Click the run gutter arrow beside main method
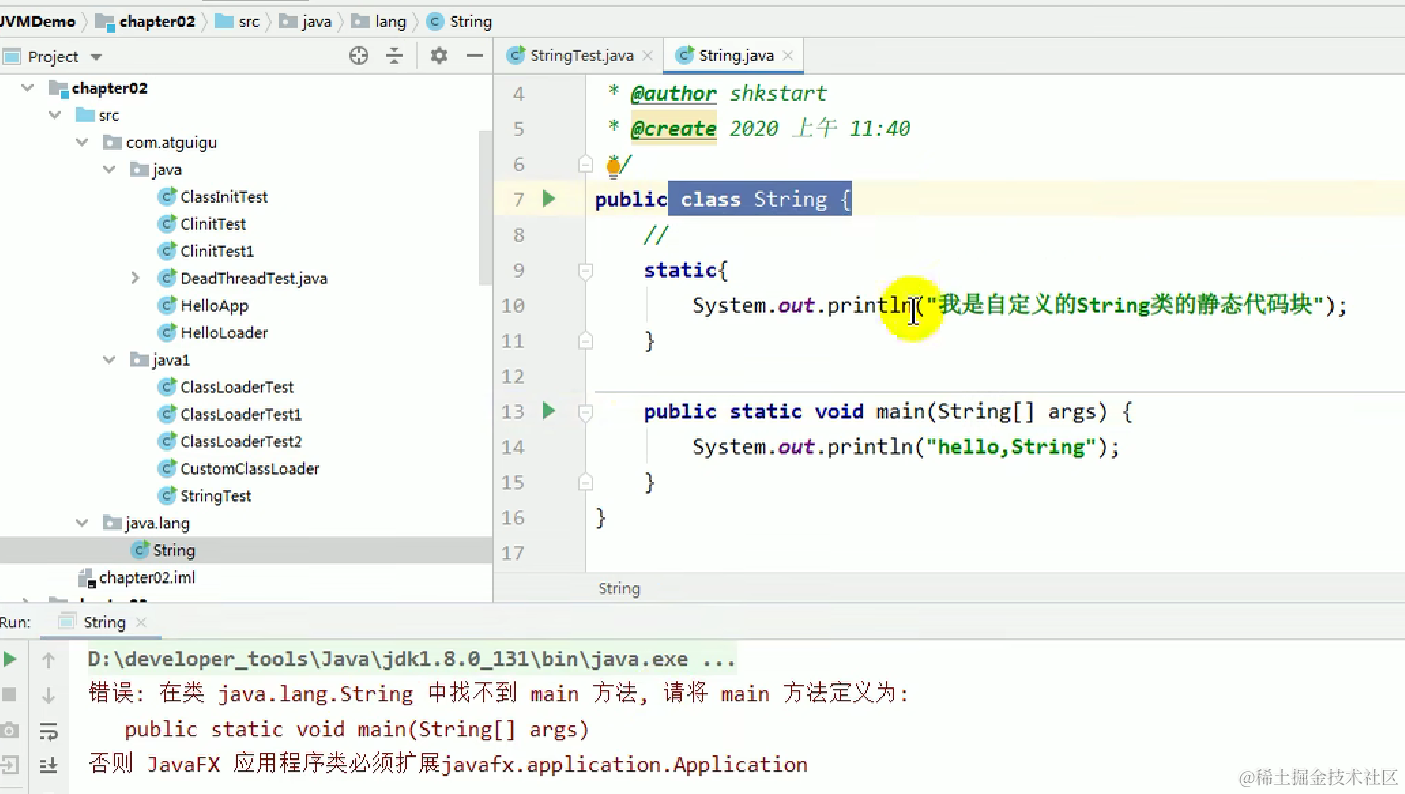Screen dimensions: 1405x794 548,410
